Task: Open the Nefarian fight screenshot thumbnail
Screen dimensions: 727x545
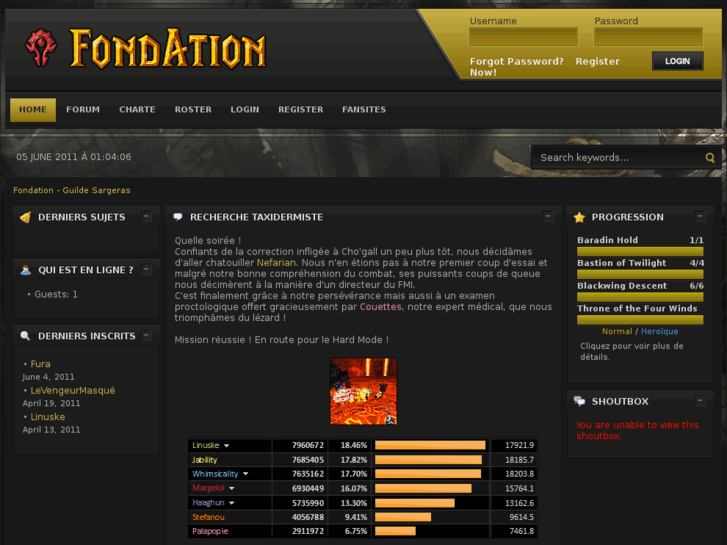Action: click(364, 391)
